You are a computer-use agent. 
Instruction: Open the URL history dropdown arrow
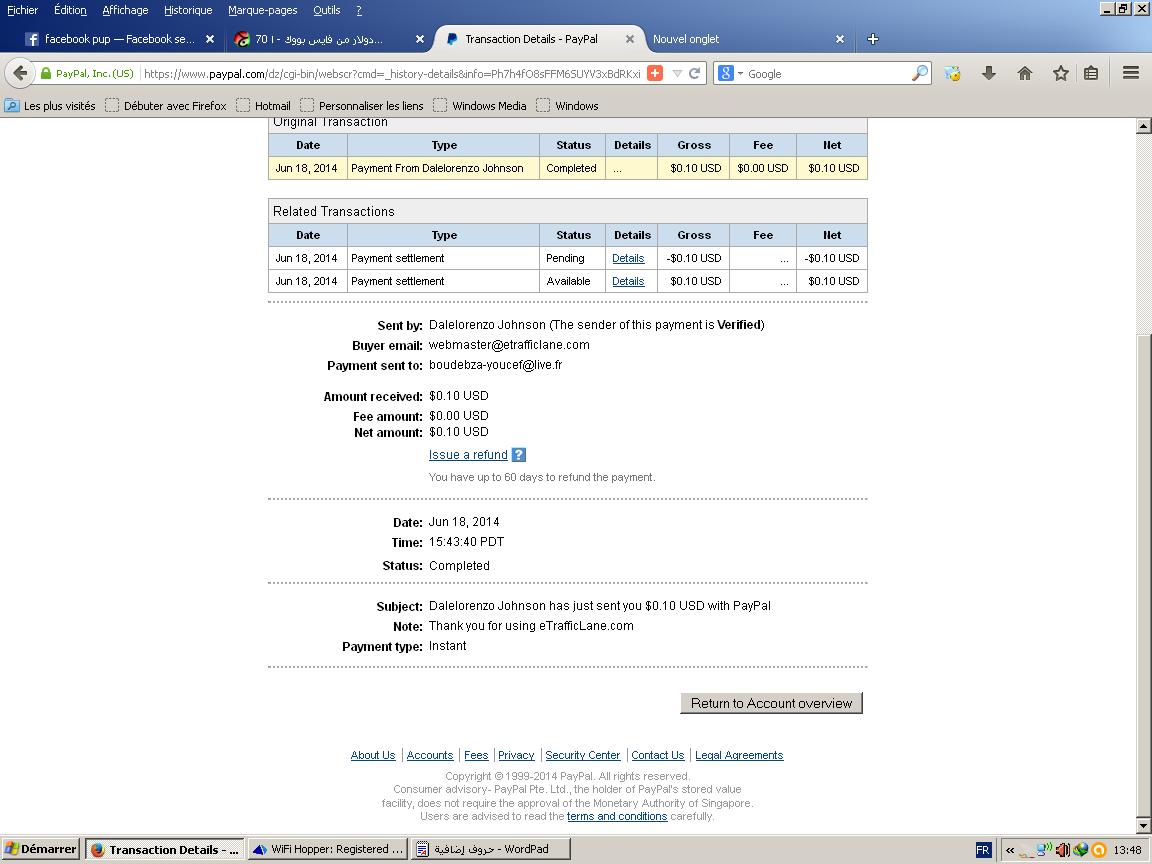(x=677, y=73)
